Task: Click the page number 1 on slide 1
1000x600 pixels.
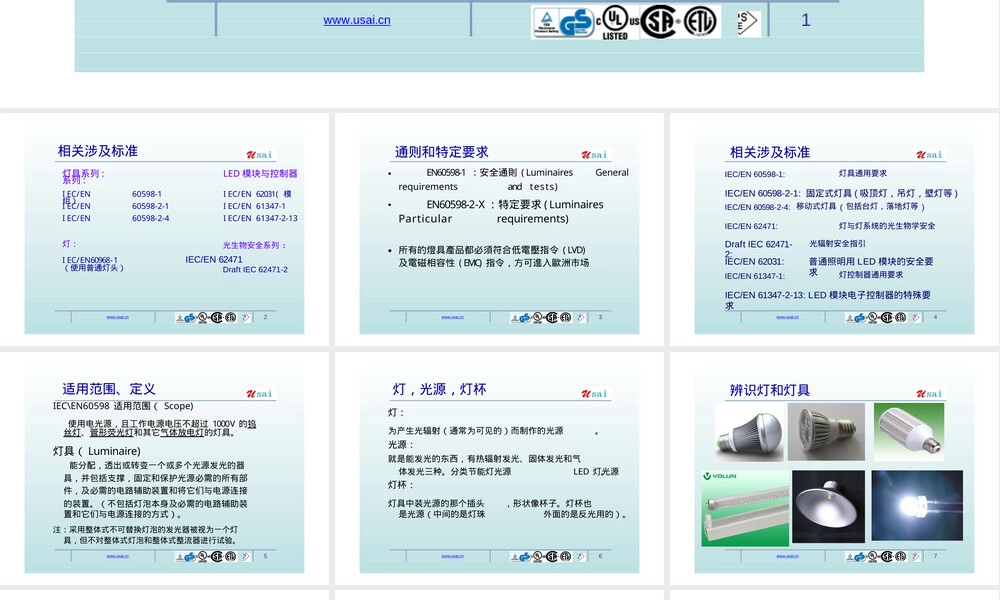Action: [805, 20]
